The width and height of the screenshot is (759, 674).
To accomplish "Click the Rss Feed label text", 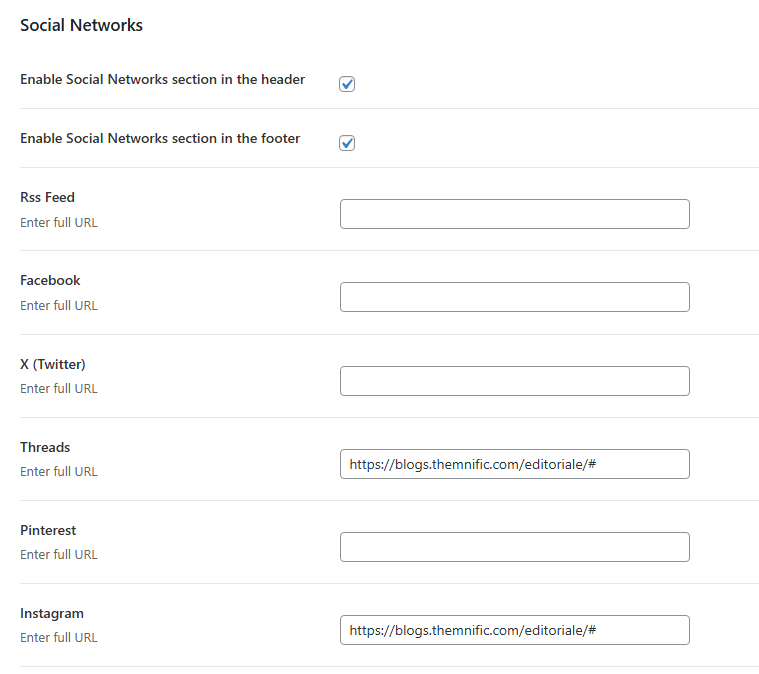I will coord(47,197).
